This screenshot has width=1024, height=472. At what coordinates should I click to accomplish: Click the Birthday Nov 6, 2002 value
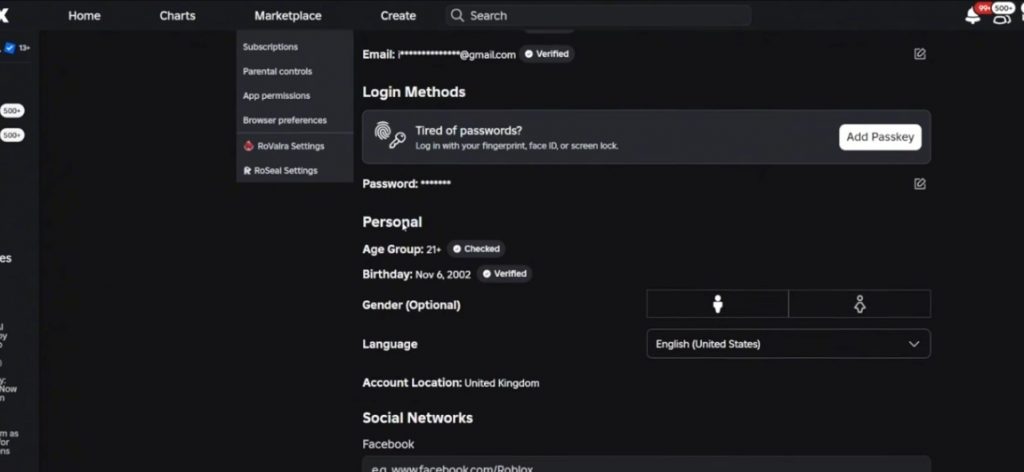point(443,274)
